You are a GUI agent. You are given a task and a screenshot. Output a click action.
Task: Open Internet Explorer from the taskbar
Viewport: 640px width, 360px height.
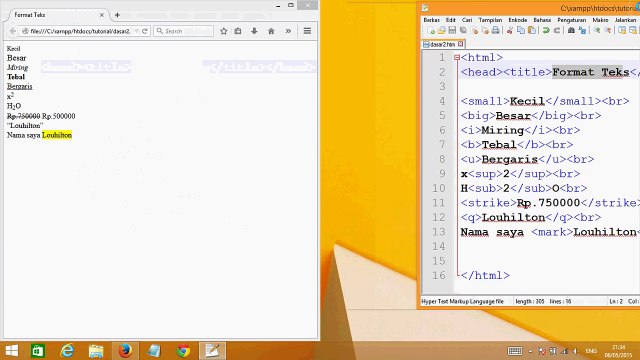pyautogui.click(x=67, y=351)
